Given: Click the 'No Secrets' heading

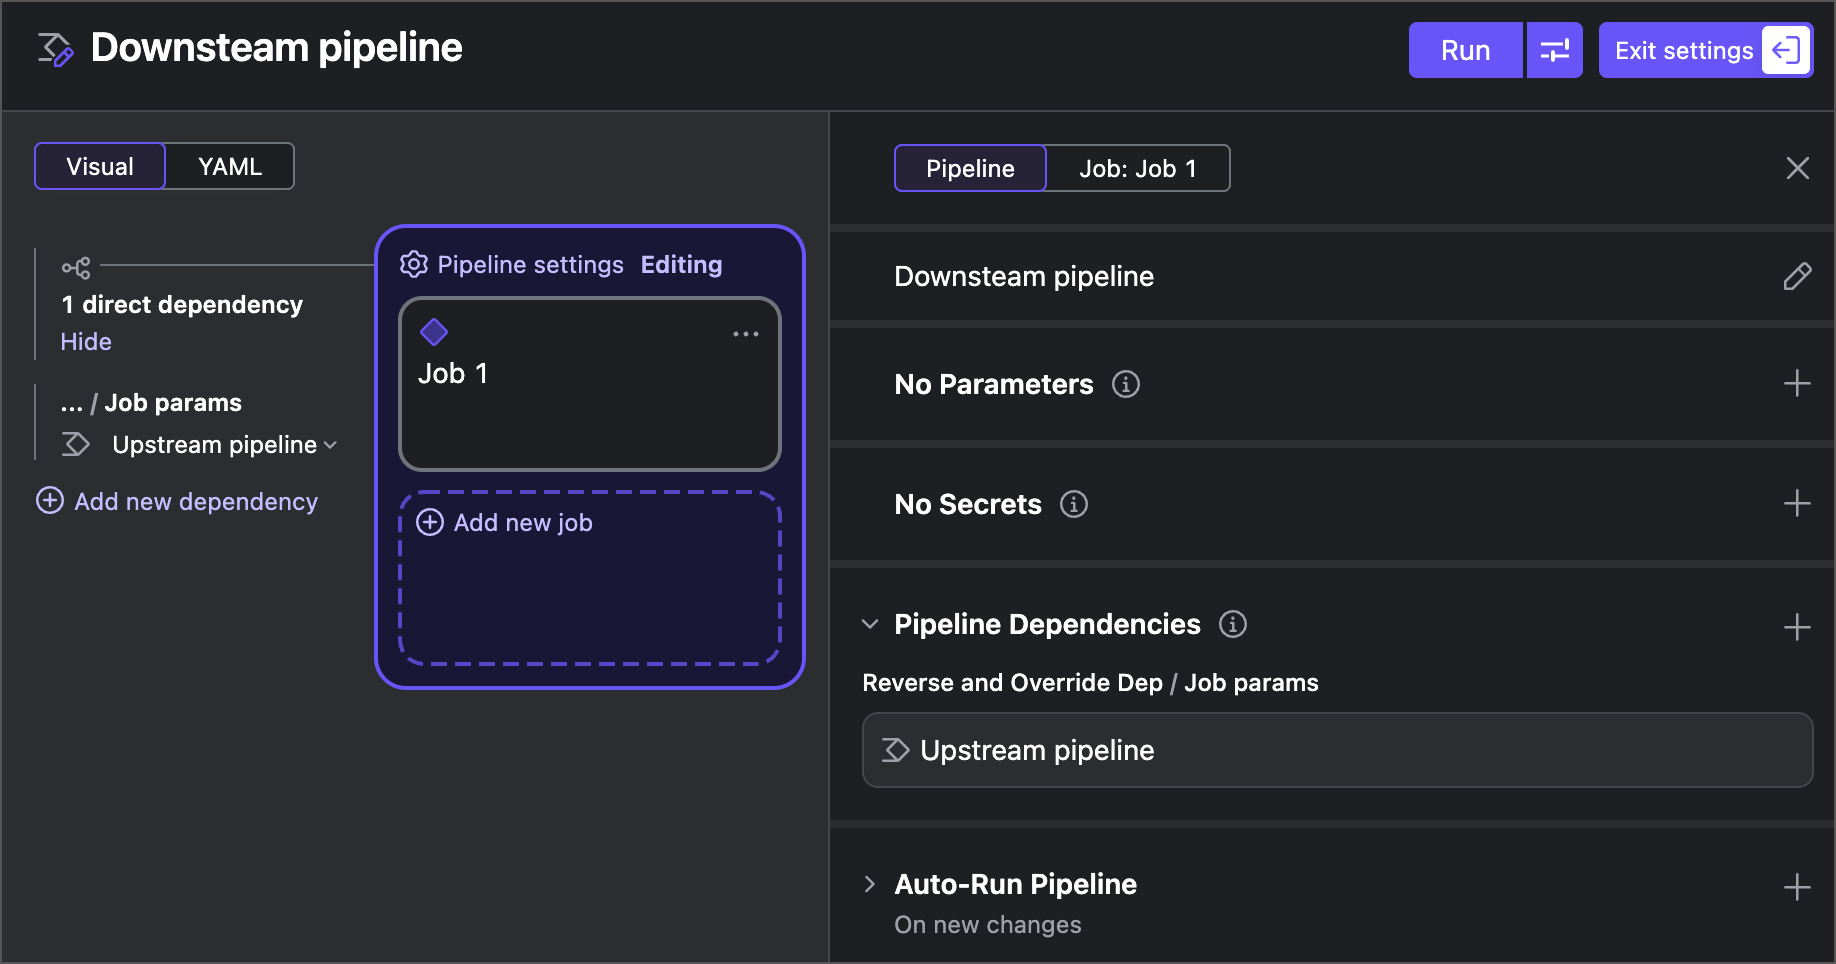Looking at the screenshot, I should 968,504.
